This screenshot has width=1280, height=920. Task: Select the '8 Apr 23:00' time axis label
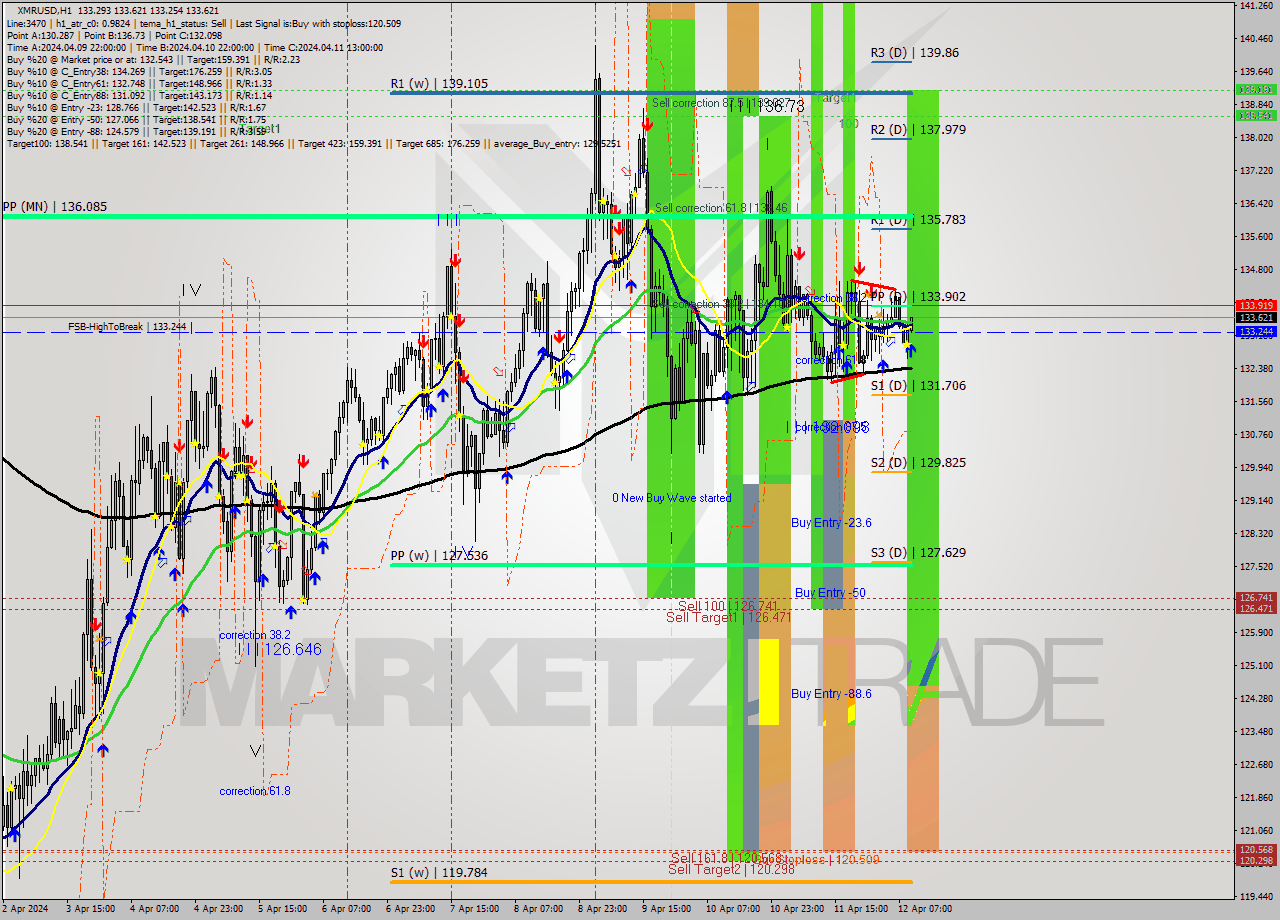(603, 909)
